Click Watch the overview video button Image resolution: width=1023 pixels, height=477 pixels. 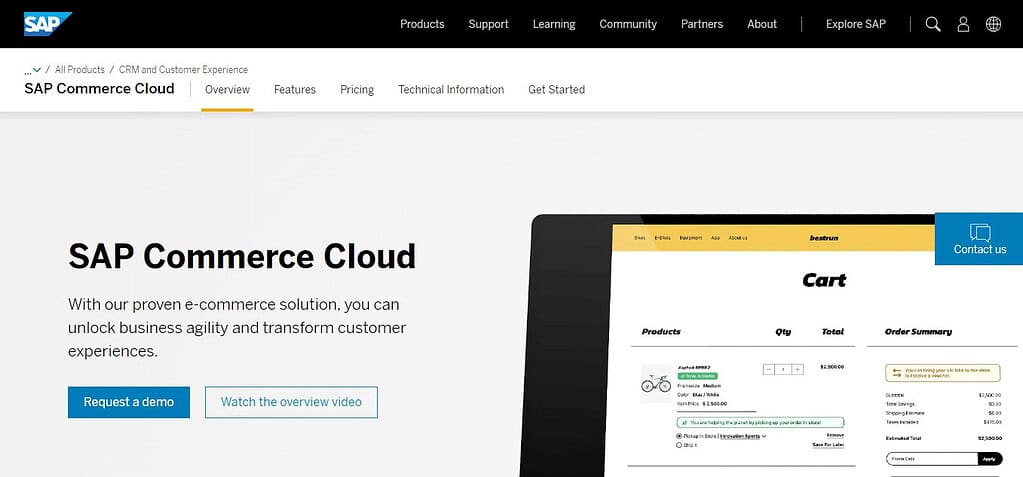pyautogui.click(x=291, y=402)
